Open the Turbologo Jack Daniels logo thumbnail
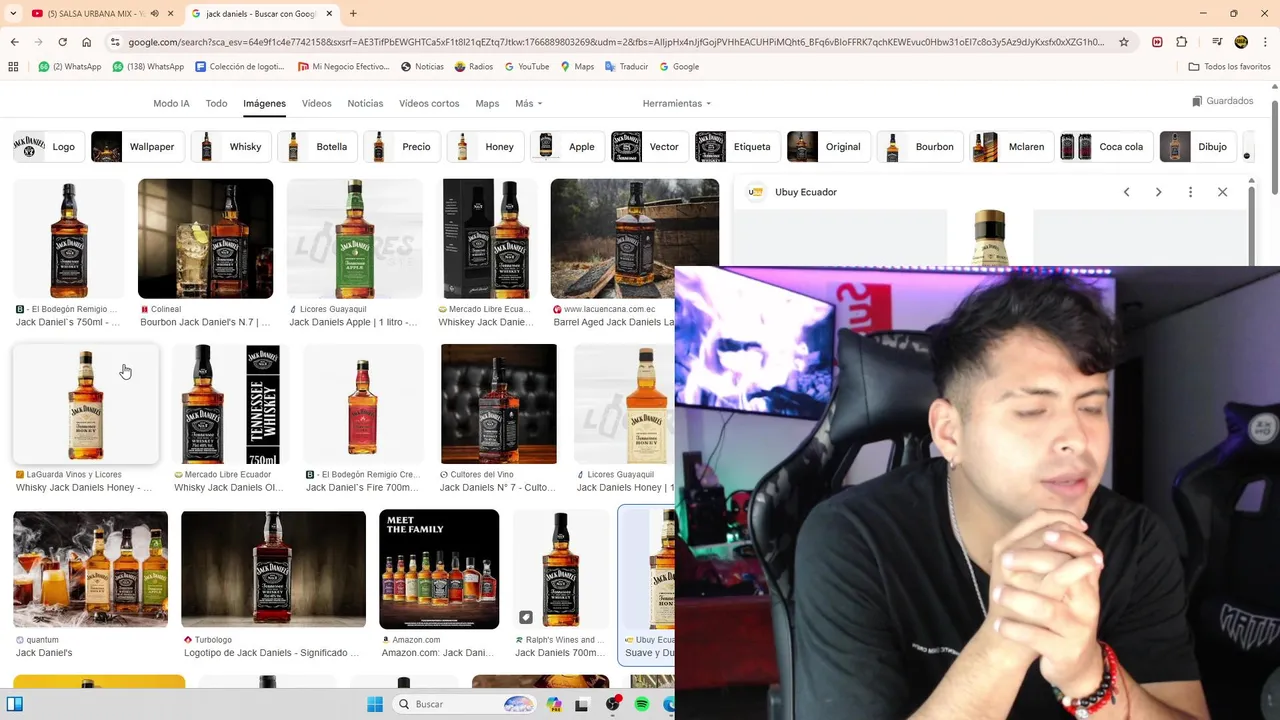The height and width of the screenshot is (720, 1280). [273, 569]
